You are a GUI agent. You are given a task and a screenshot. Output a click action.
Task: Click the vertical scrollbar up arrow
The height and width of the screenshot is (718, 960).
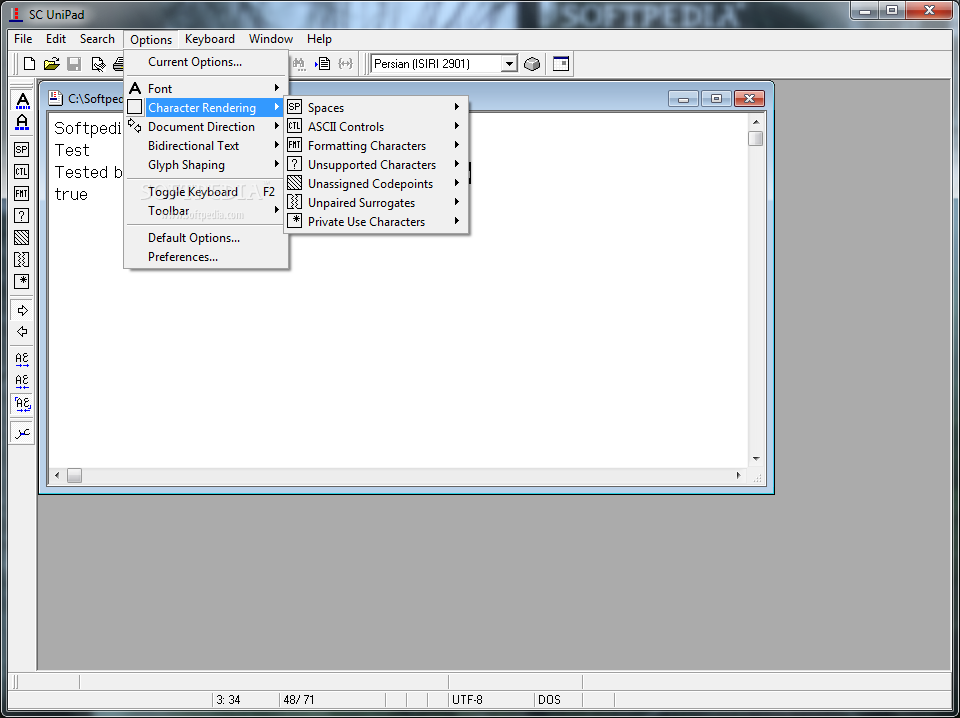pos(756,122)
